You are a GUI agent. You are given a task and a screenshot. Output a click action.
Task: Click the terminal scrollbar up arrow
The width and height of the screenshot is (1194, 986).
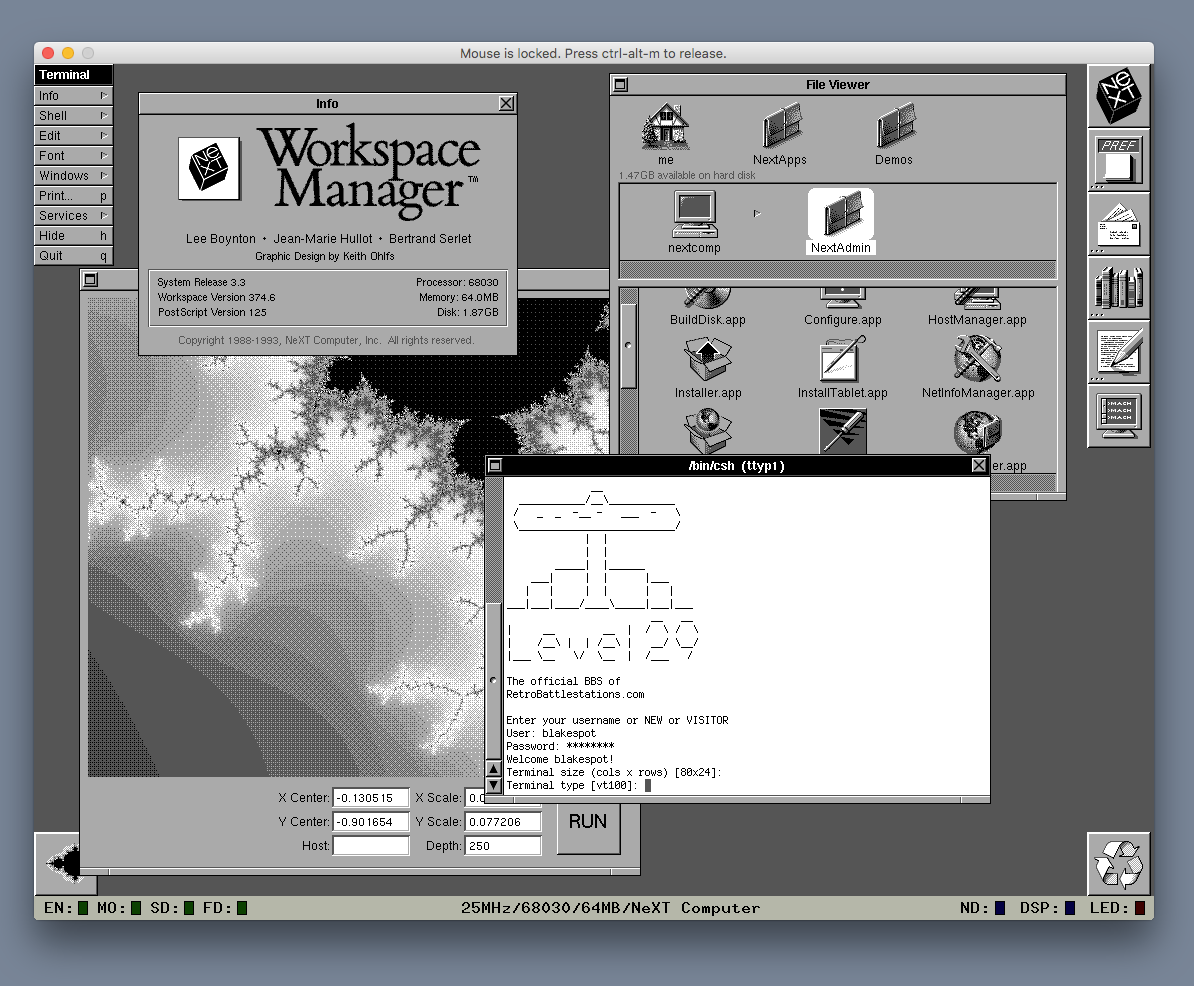coord(493,769)
